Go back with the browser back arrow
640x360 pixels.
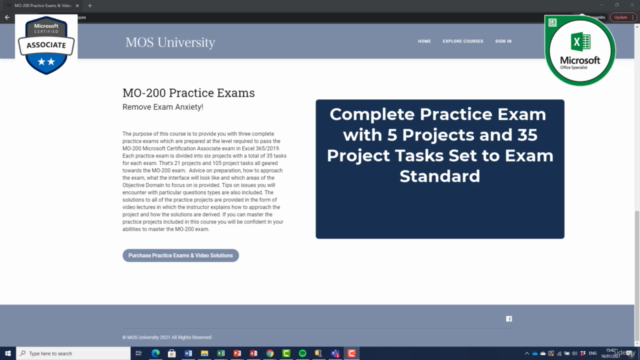[x=7, y=18]
